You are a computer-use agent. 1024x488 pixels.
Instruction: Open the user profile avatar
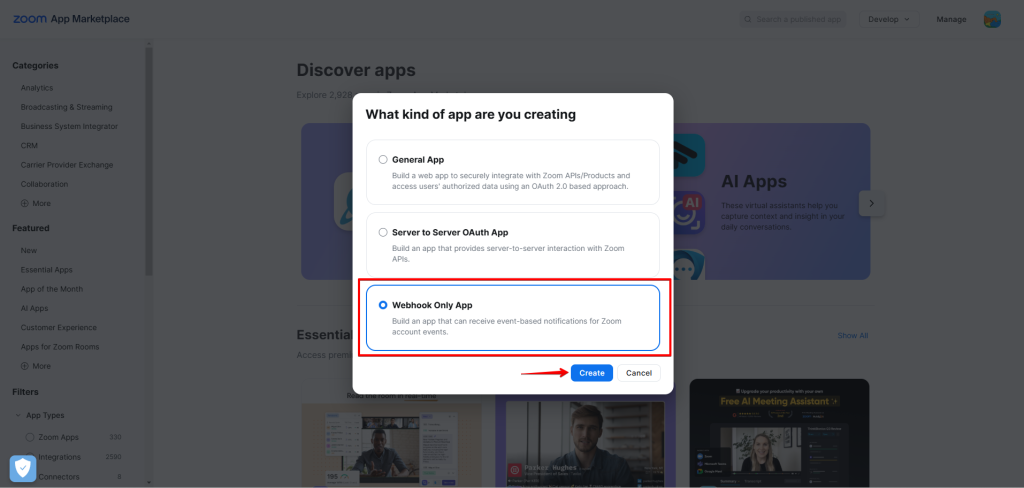coord(992,19)
